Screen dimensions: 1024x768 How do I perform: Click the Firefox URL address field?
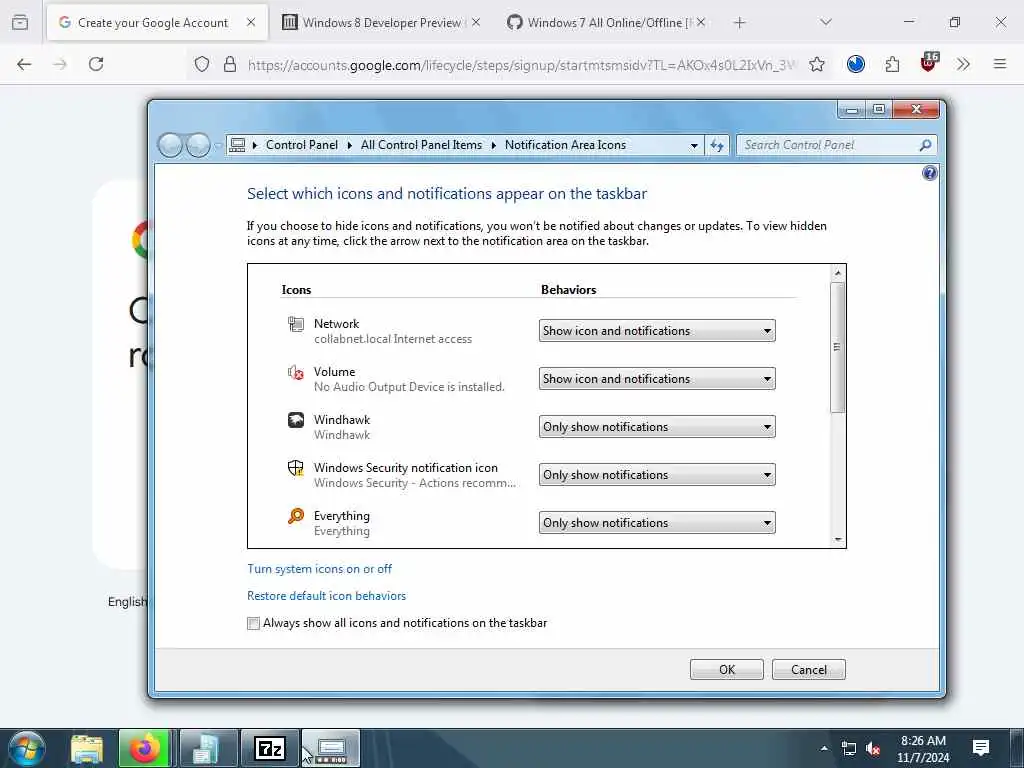521,64
